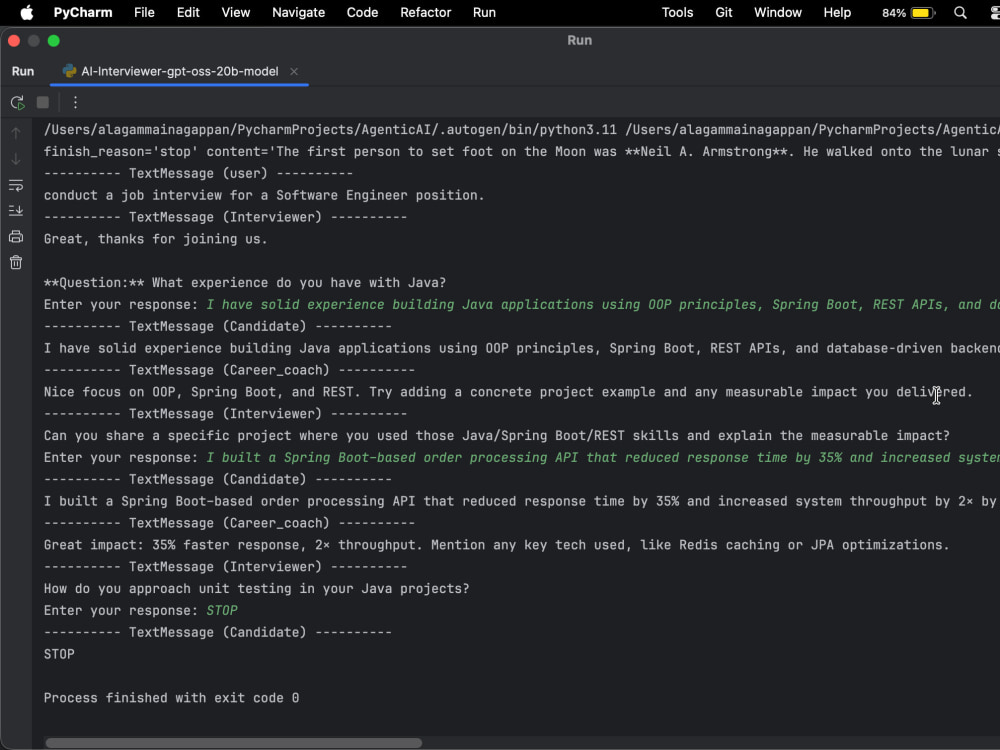Open the Help menu

point(837,12)
